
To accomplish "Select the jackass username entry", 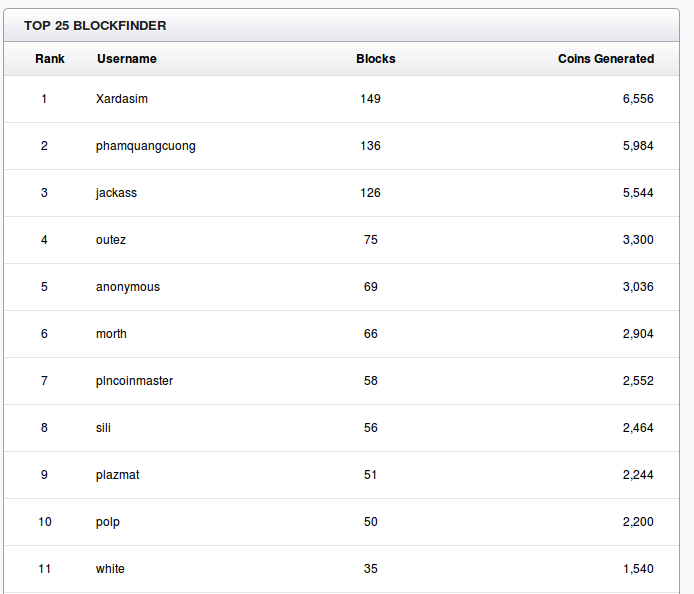I will (x=116, y=193).
